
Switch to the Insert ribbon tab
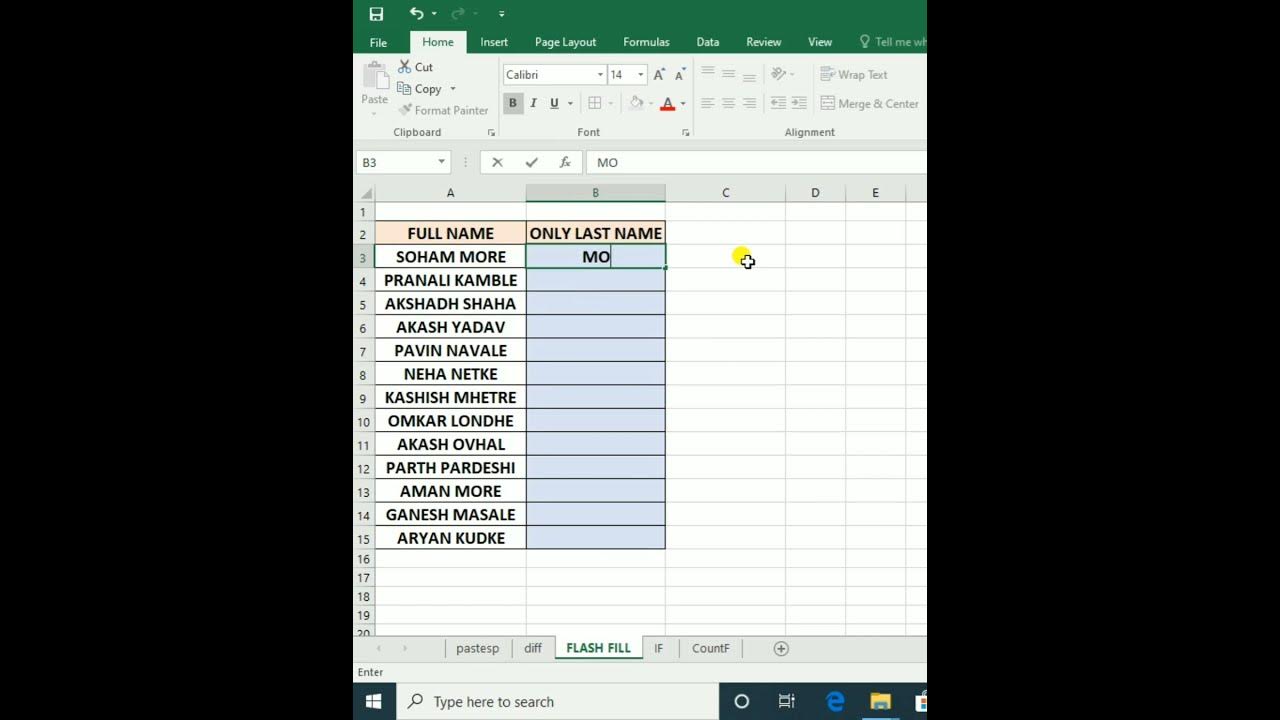coord(494,42)
